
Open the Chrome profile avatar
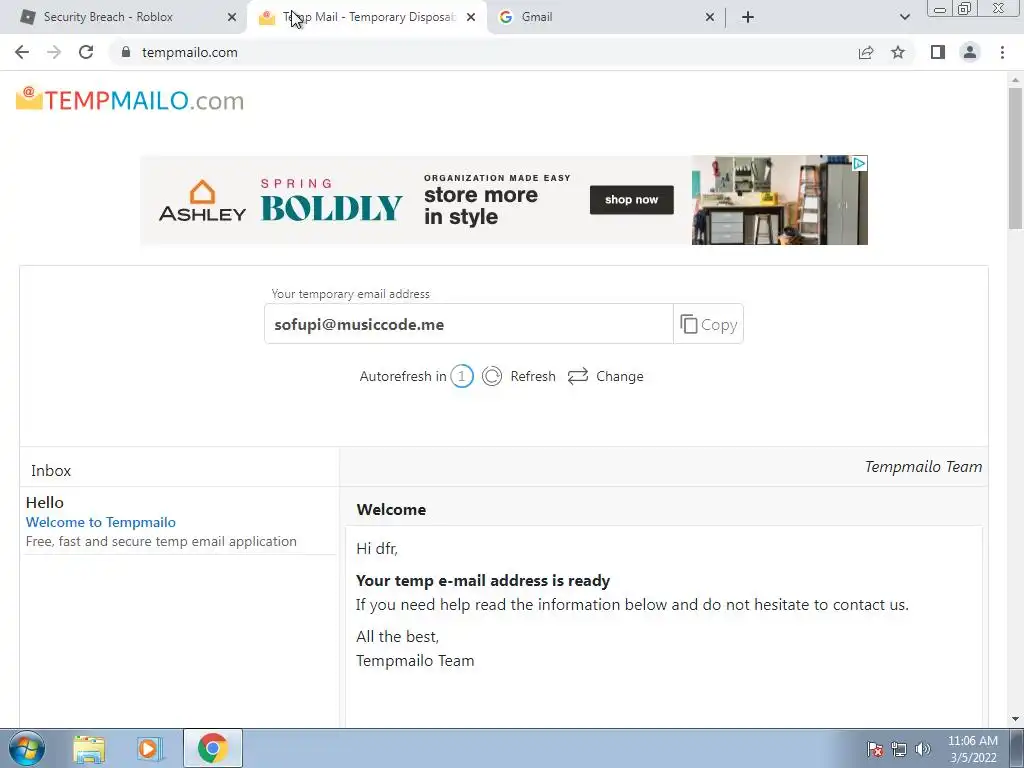[x=970, y=52]
